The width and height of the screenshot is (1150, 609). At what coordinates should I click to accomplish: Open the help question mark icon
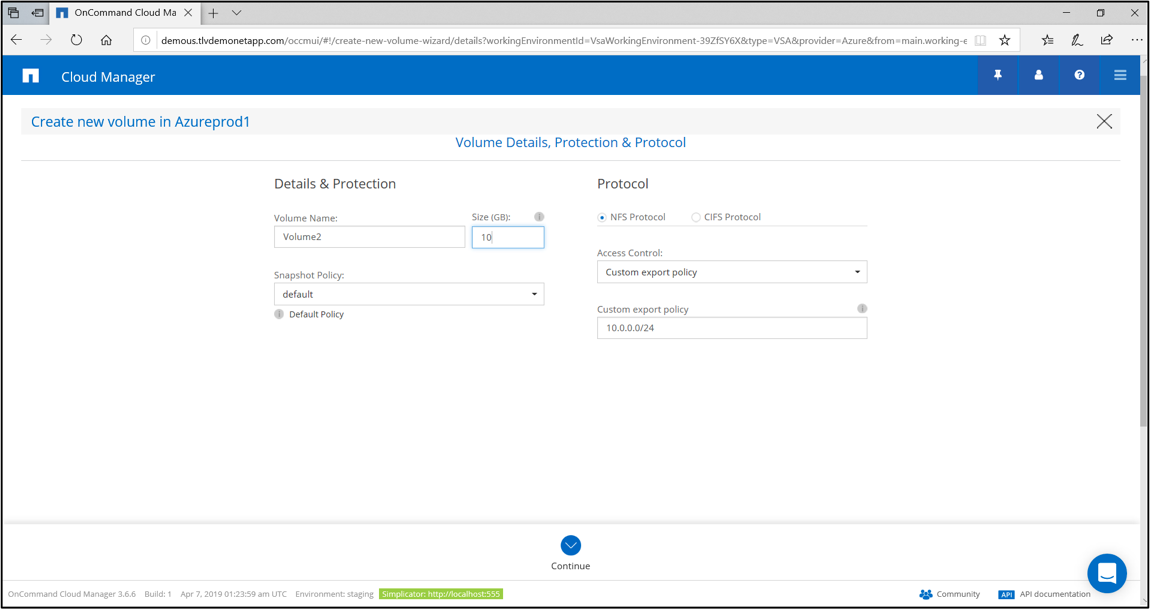click(x=1079, y=76)
